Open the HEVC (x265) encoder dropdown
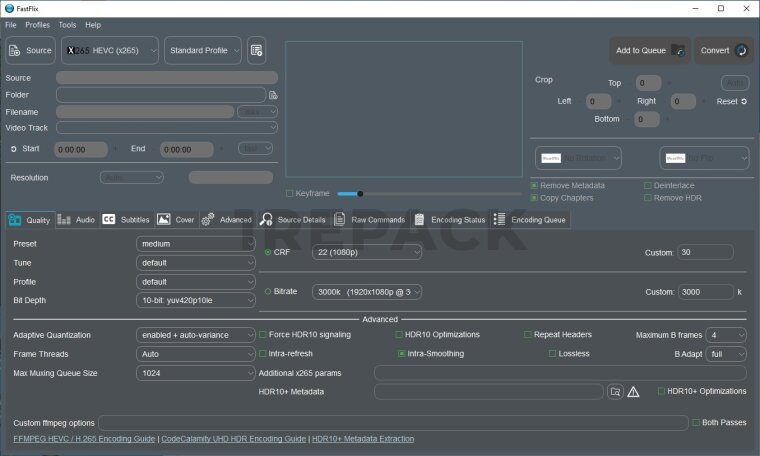Image resolution: width=760 pixels, height=456 pixels. point(110,50)
